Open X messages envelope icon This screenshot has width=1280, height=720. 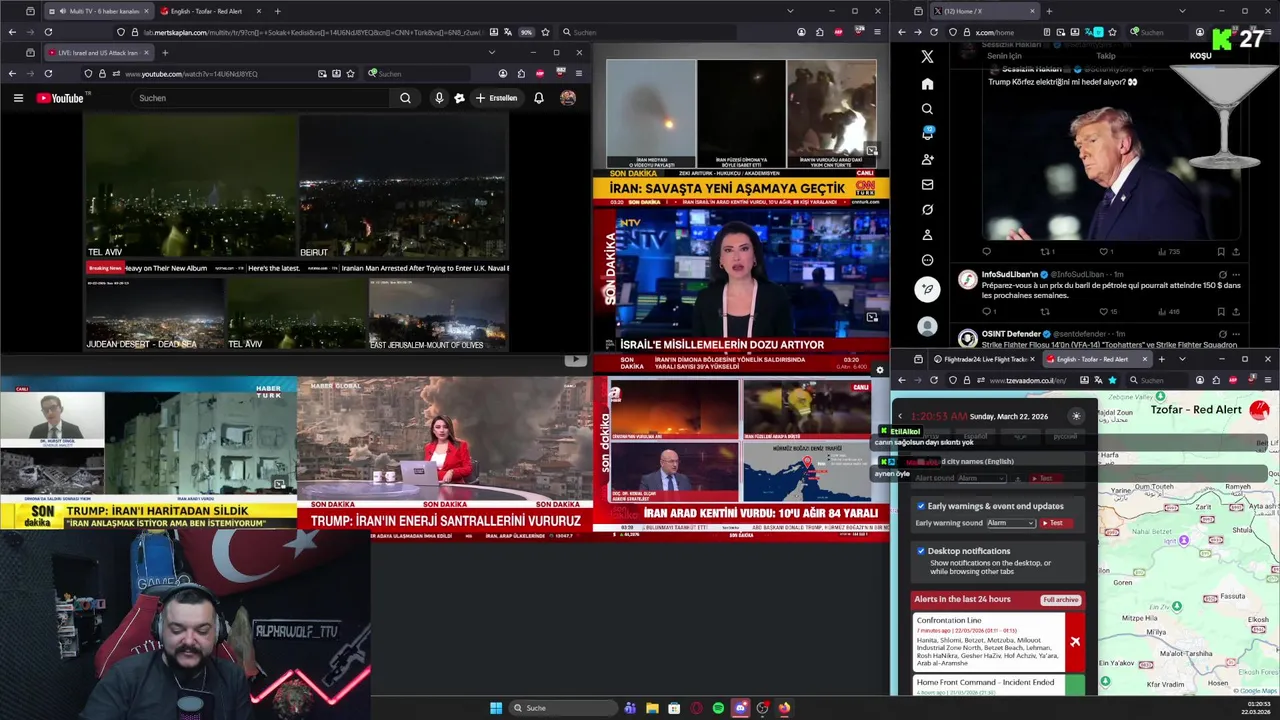tap(927, 184)
